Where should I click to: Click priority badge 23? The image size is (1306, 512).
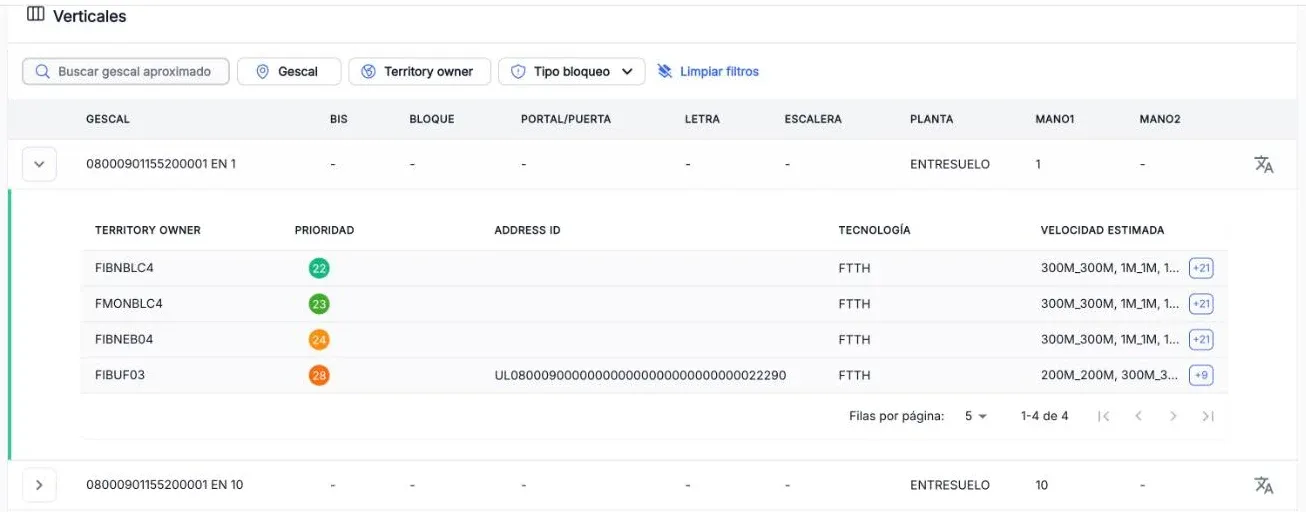pos(319,304)
